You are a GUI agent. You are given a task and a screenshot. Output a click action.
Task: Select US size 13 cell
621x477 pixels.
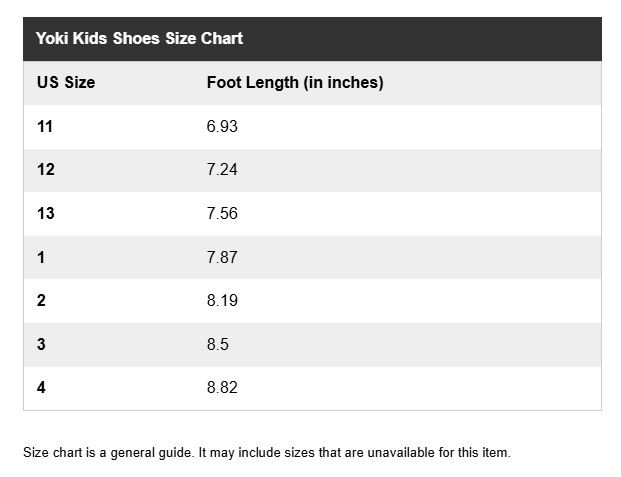[46, 213]
